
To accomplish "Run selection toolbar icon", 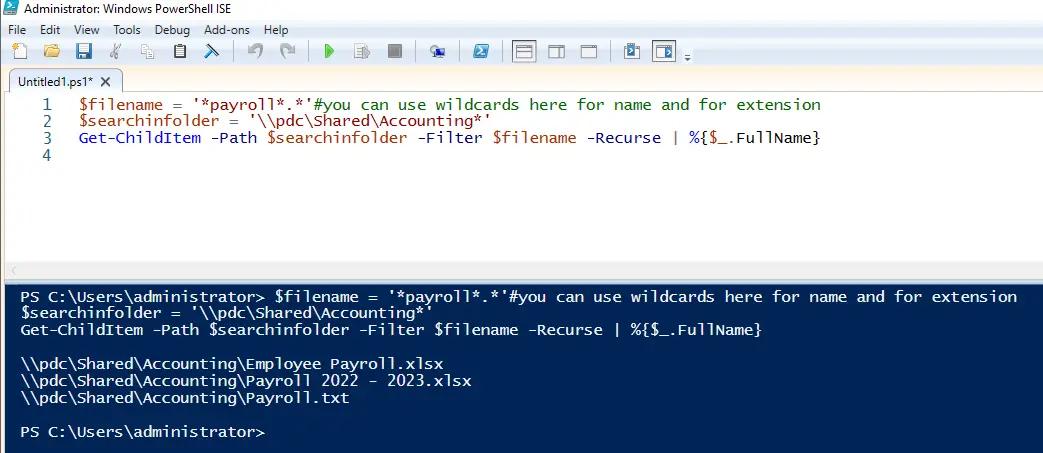I will coord(362,51).
